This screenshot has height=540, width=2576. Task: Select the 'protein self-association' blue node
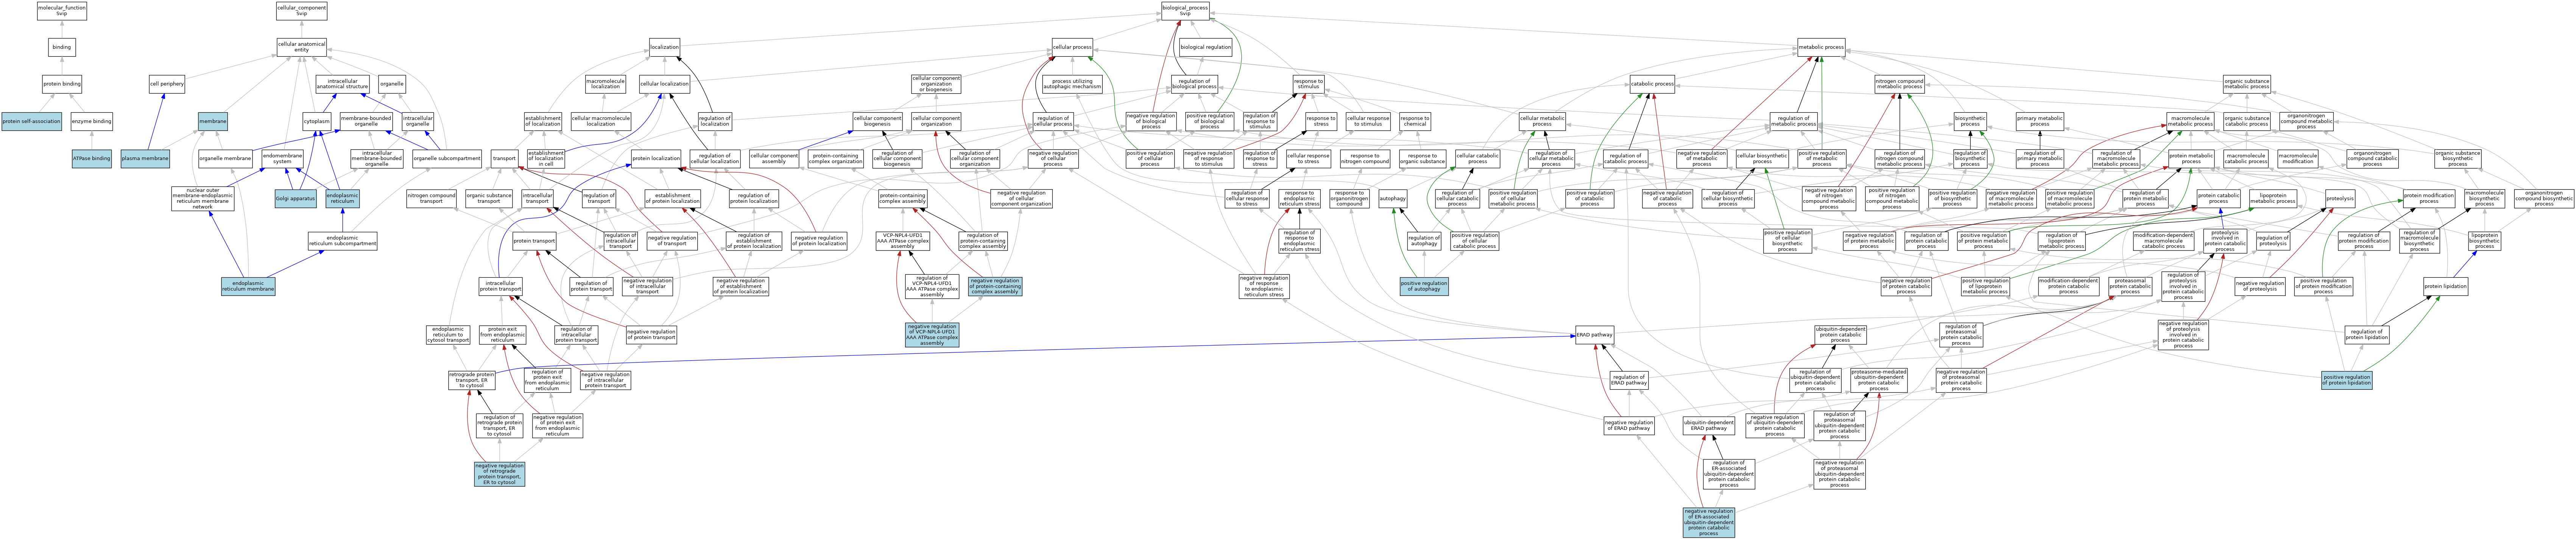tap(31, 122)
